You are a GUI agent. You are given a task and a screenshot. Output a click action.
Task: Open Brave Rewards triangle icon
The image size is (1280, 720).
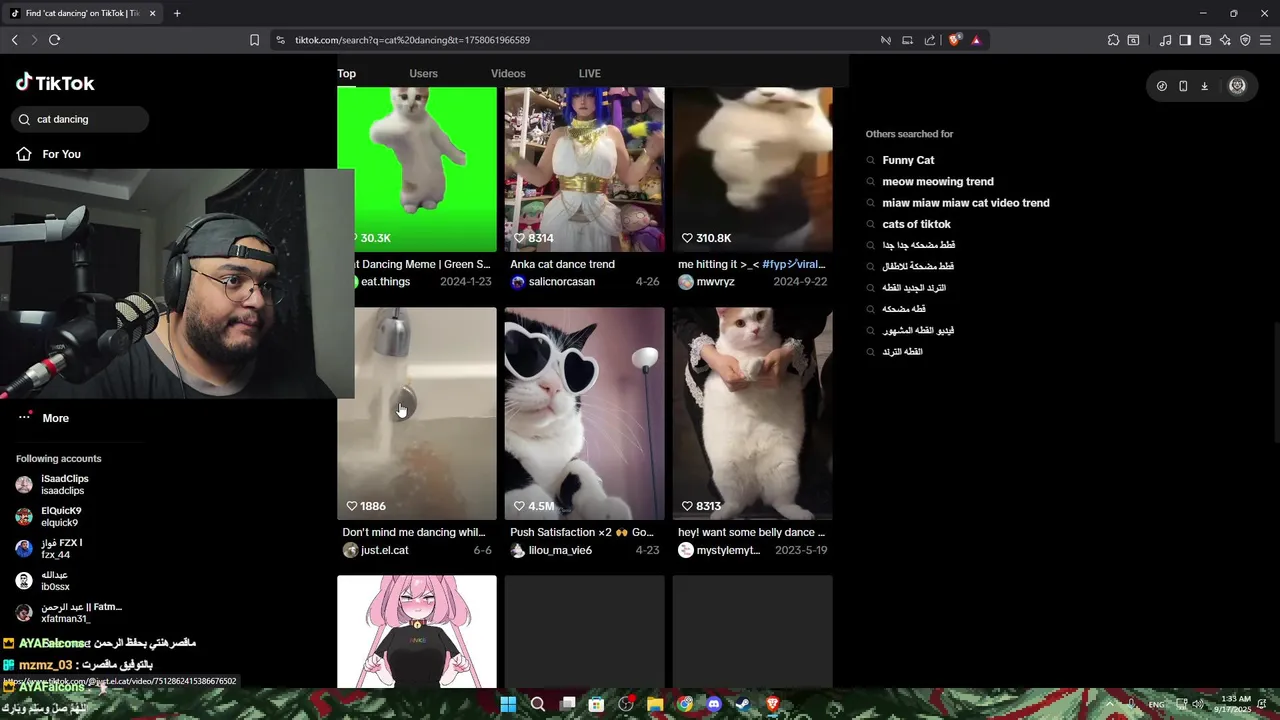tap(976, 40)
